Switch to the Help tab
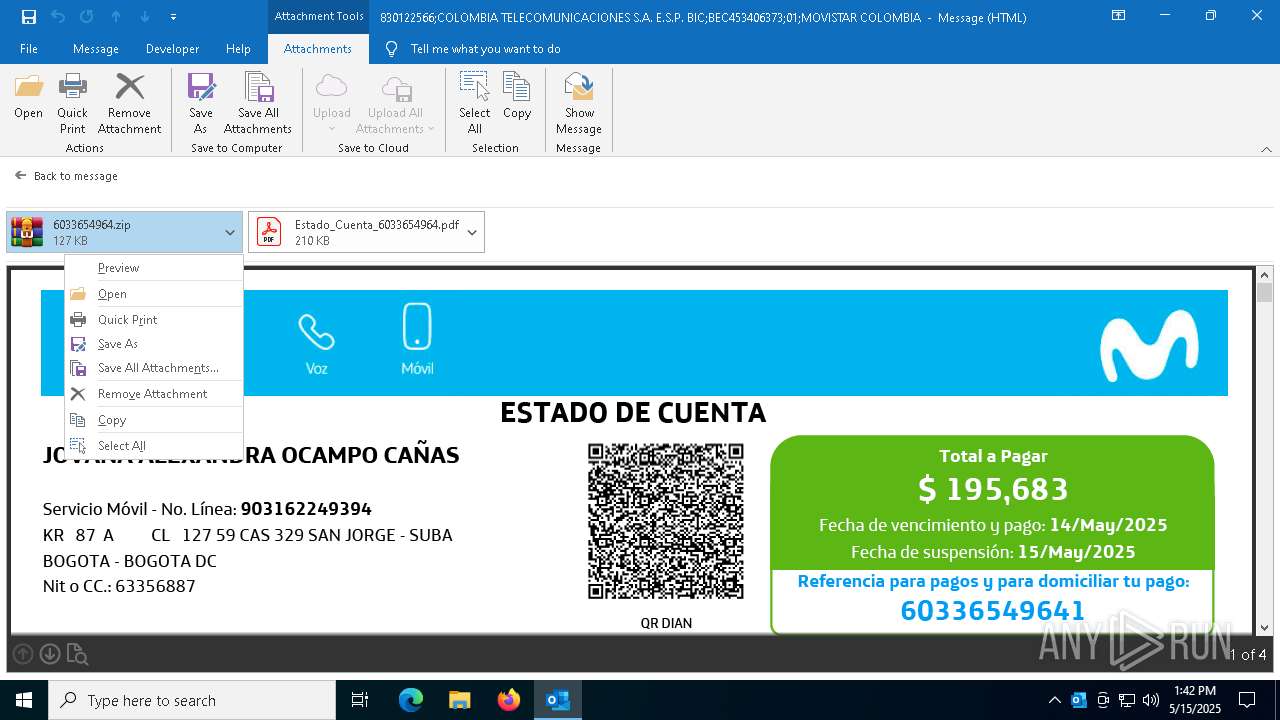 [x=238, y=49]
